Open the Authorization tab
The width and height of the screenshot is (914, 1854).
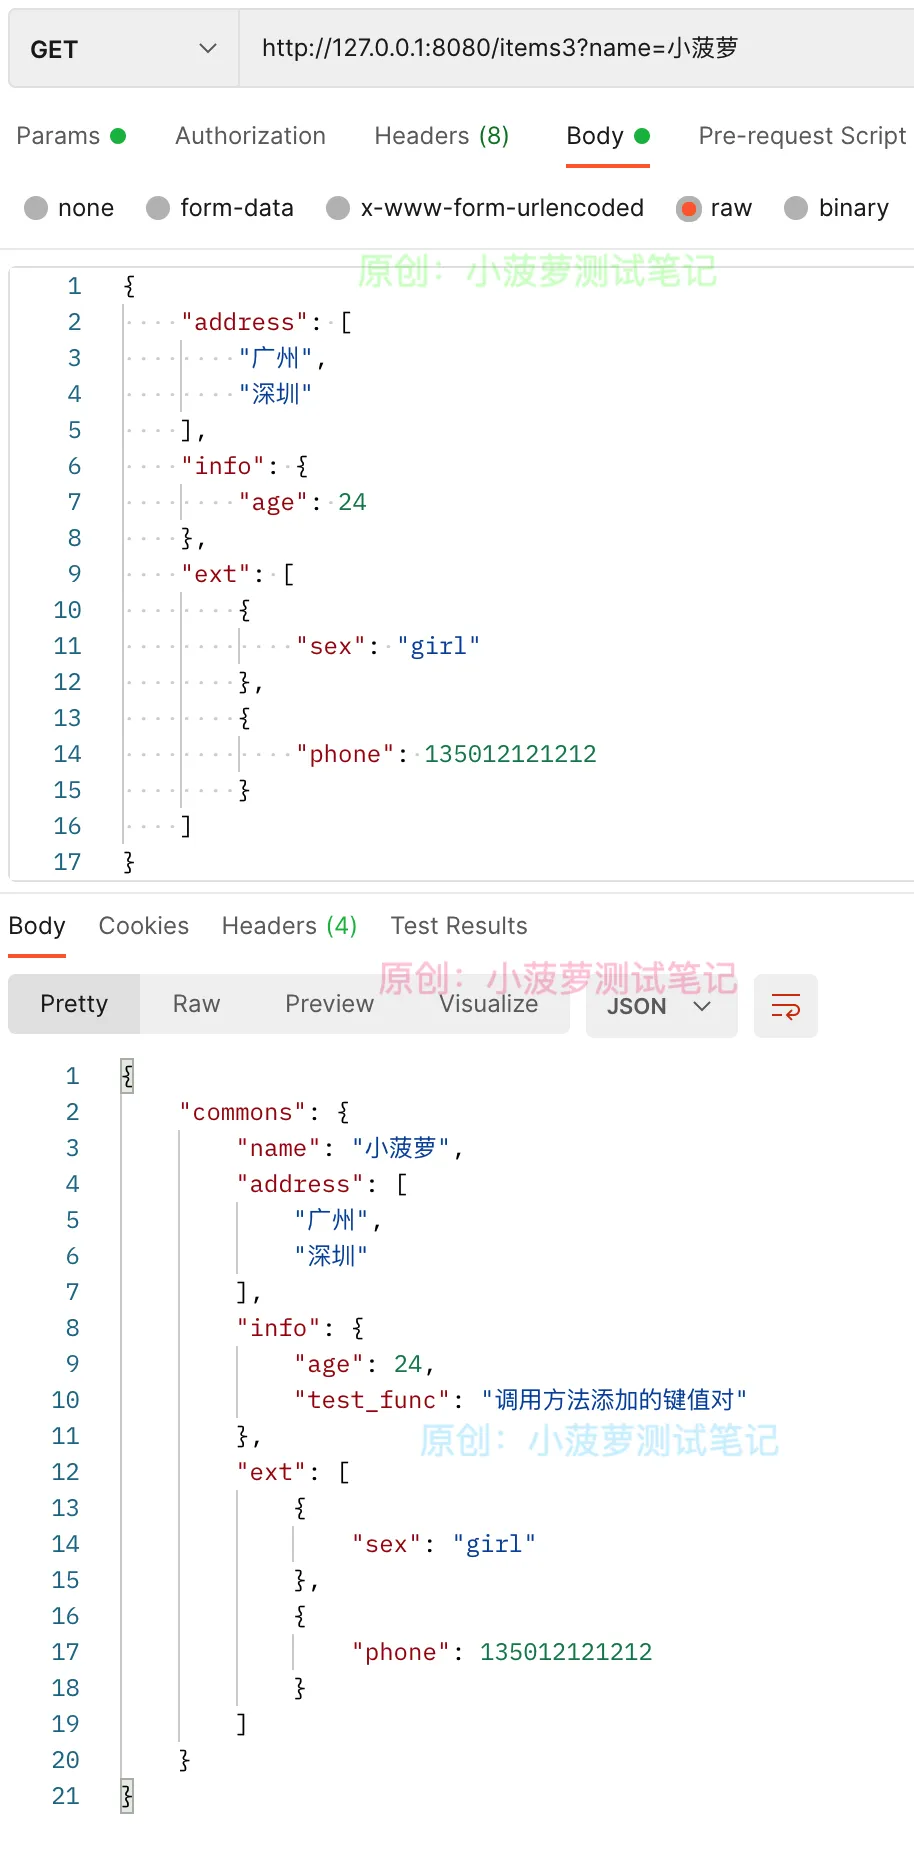(x=250, y=136)
